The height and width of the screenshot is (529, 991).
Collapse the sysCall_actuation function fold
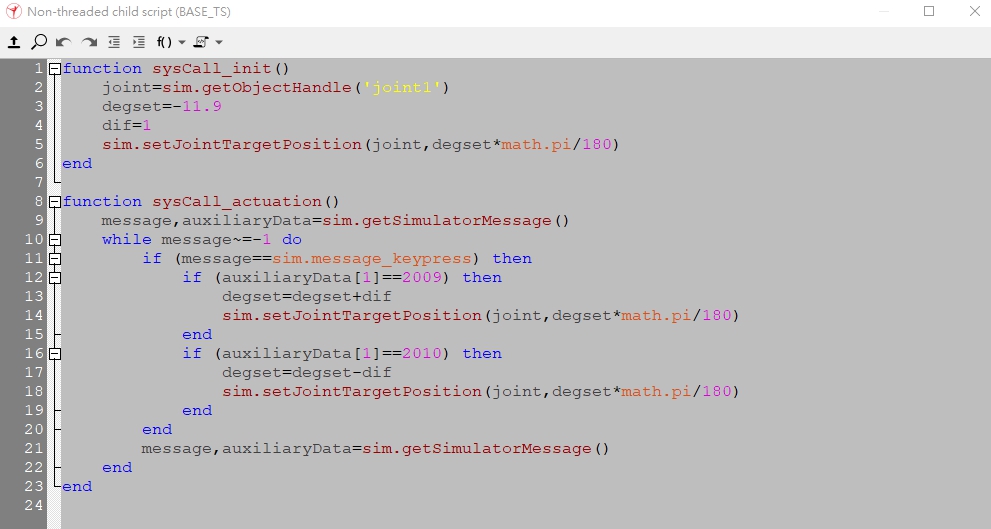click(55, 202)
